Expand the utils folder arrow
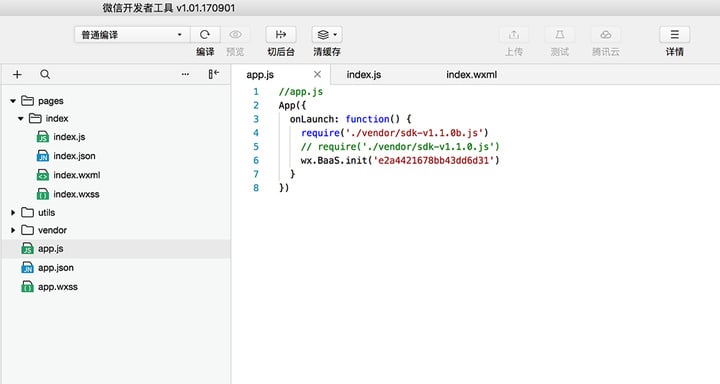 pos(13,212)
